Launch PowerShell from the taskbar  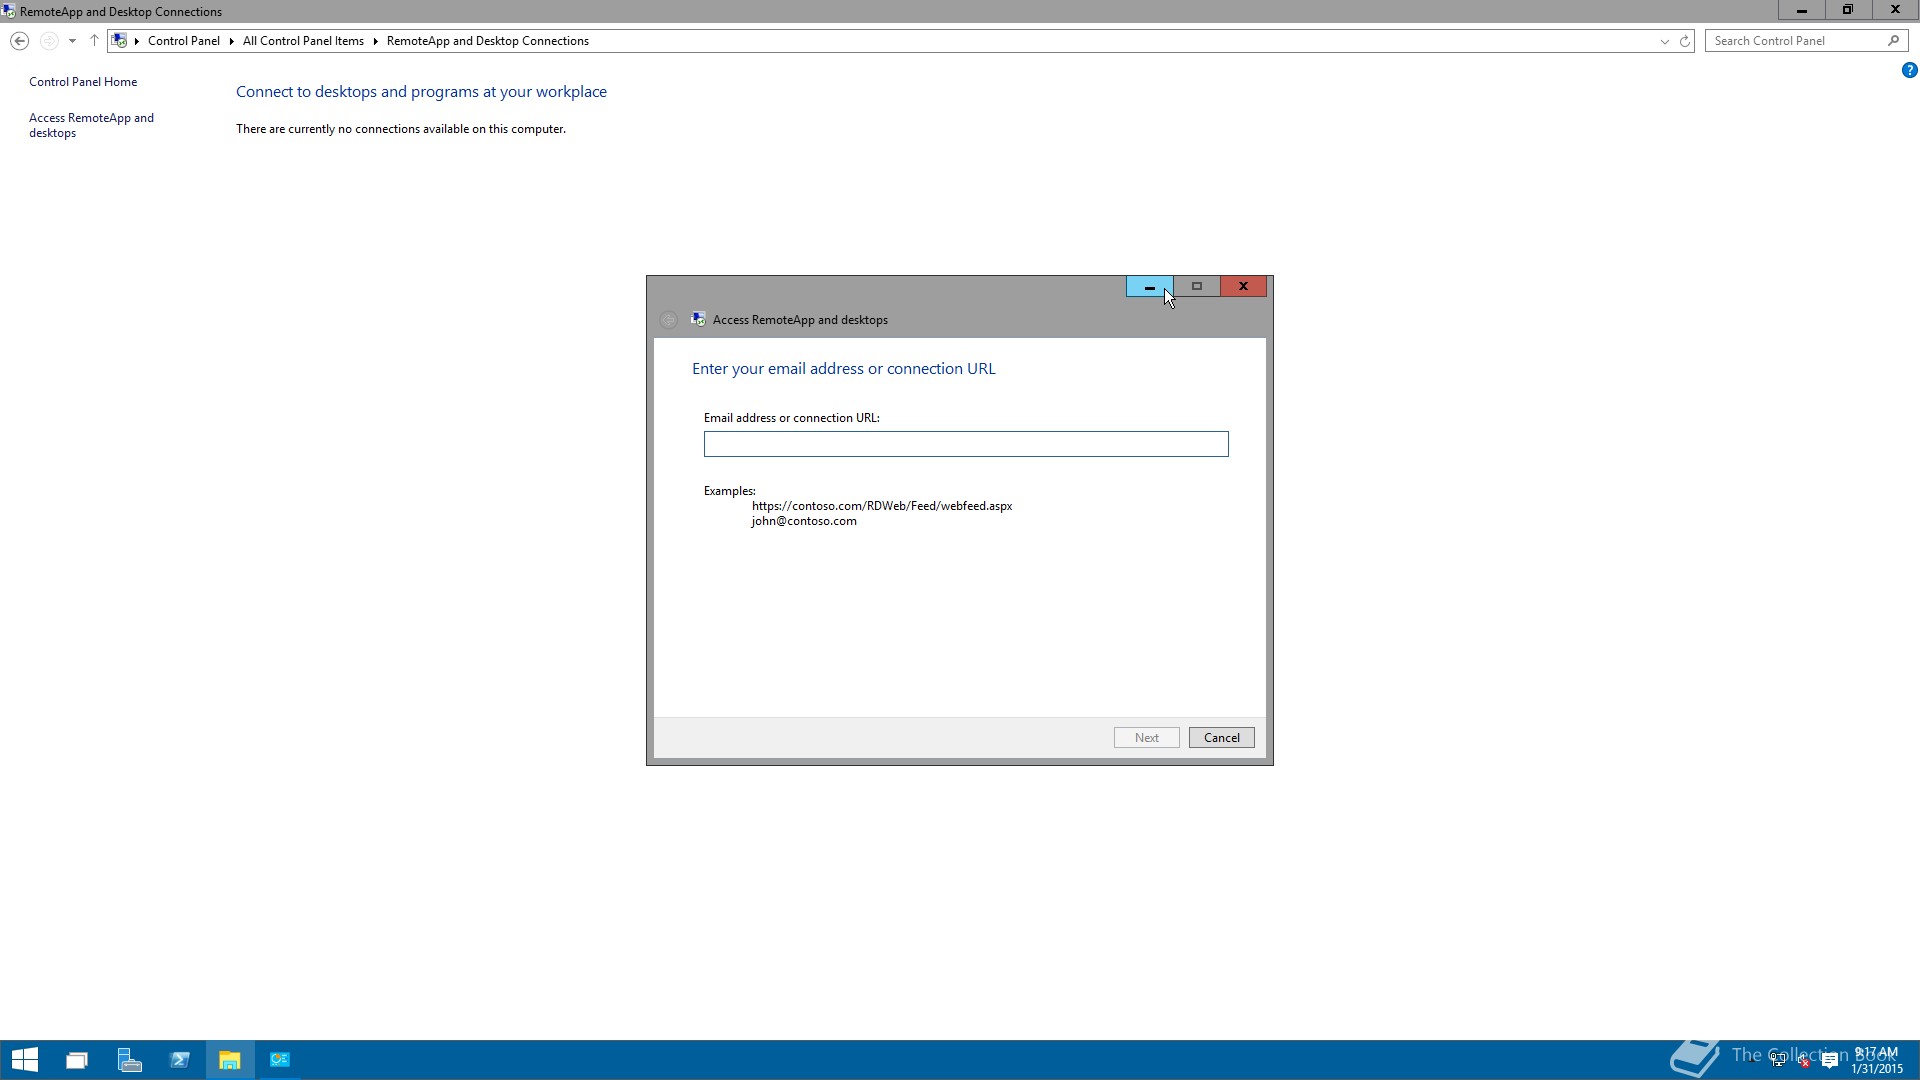point(180,1060)
